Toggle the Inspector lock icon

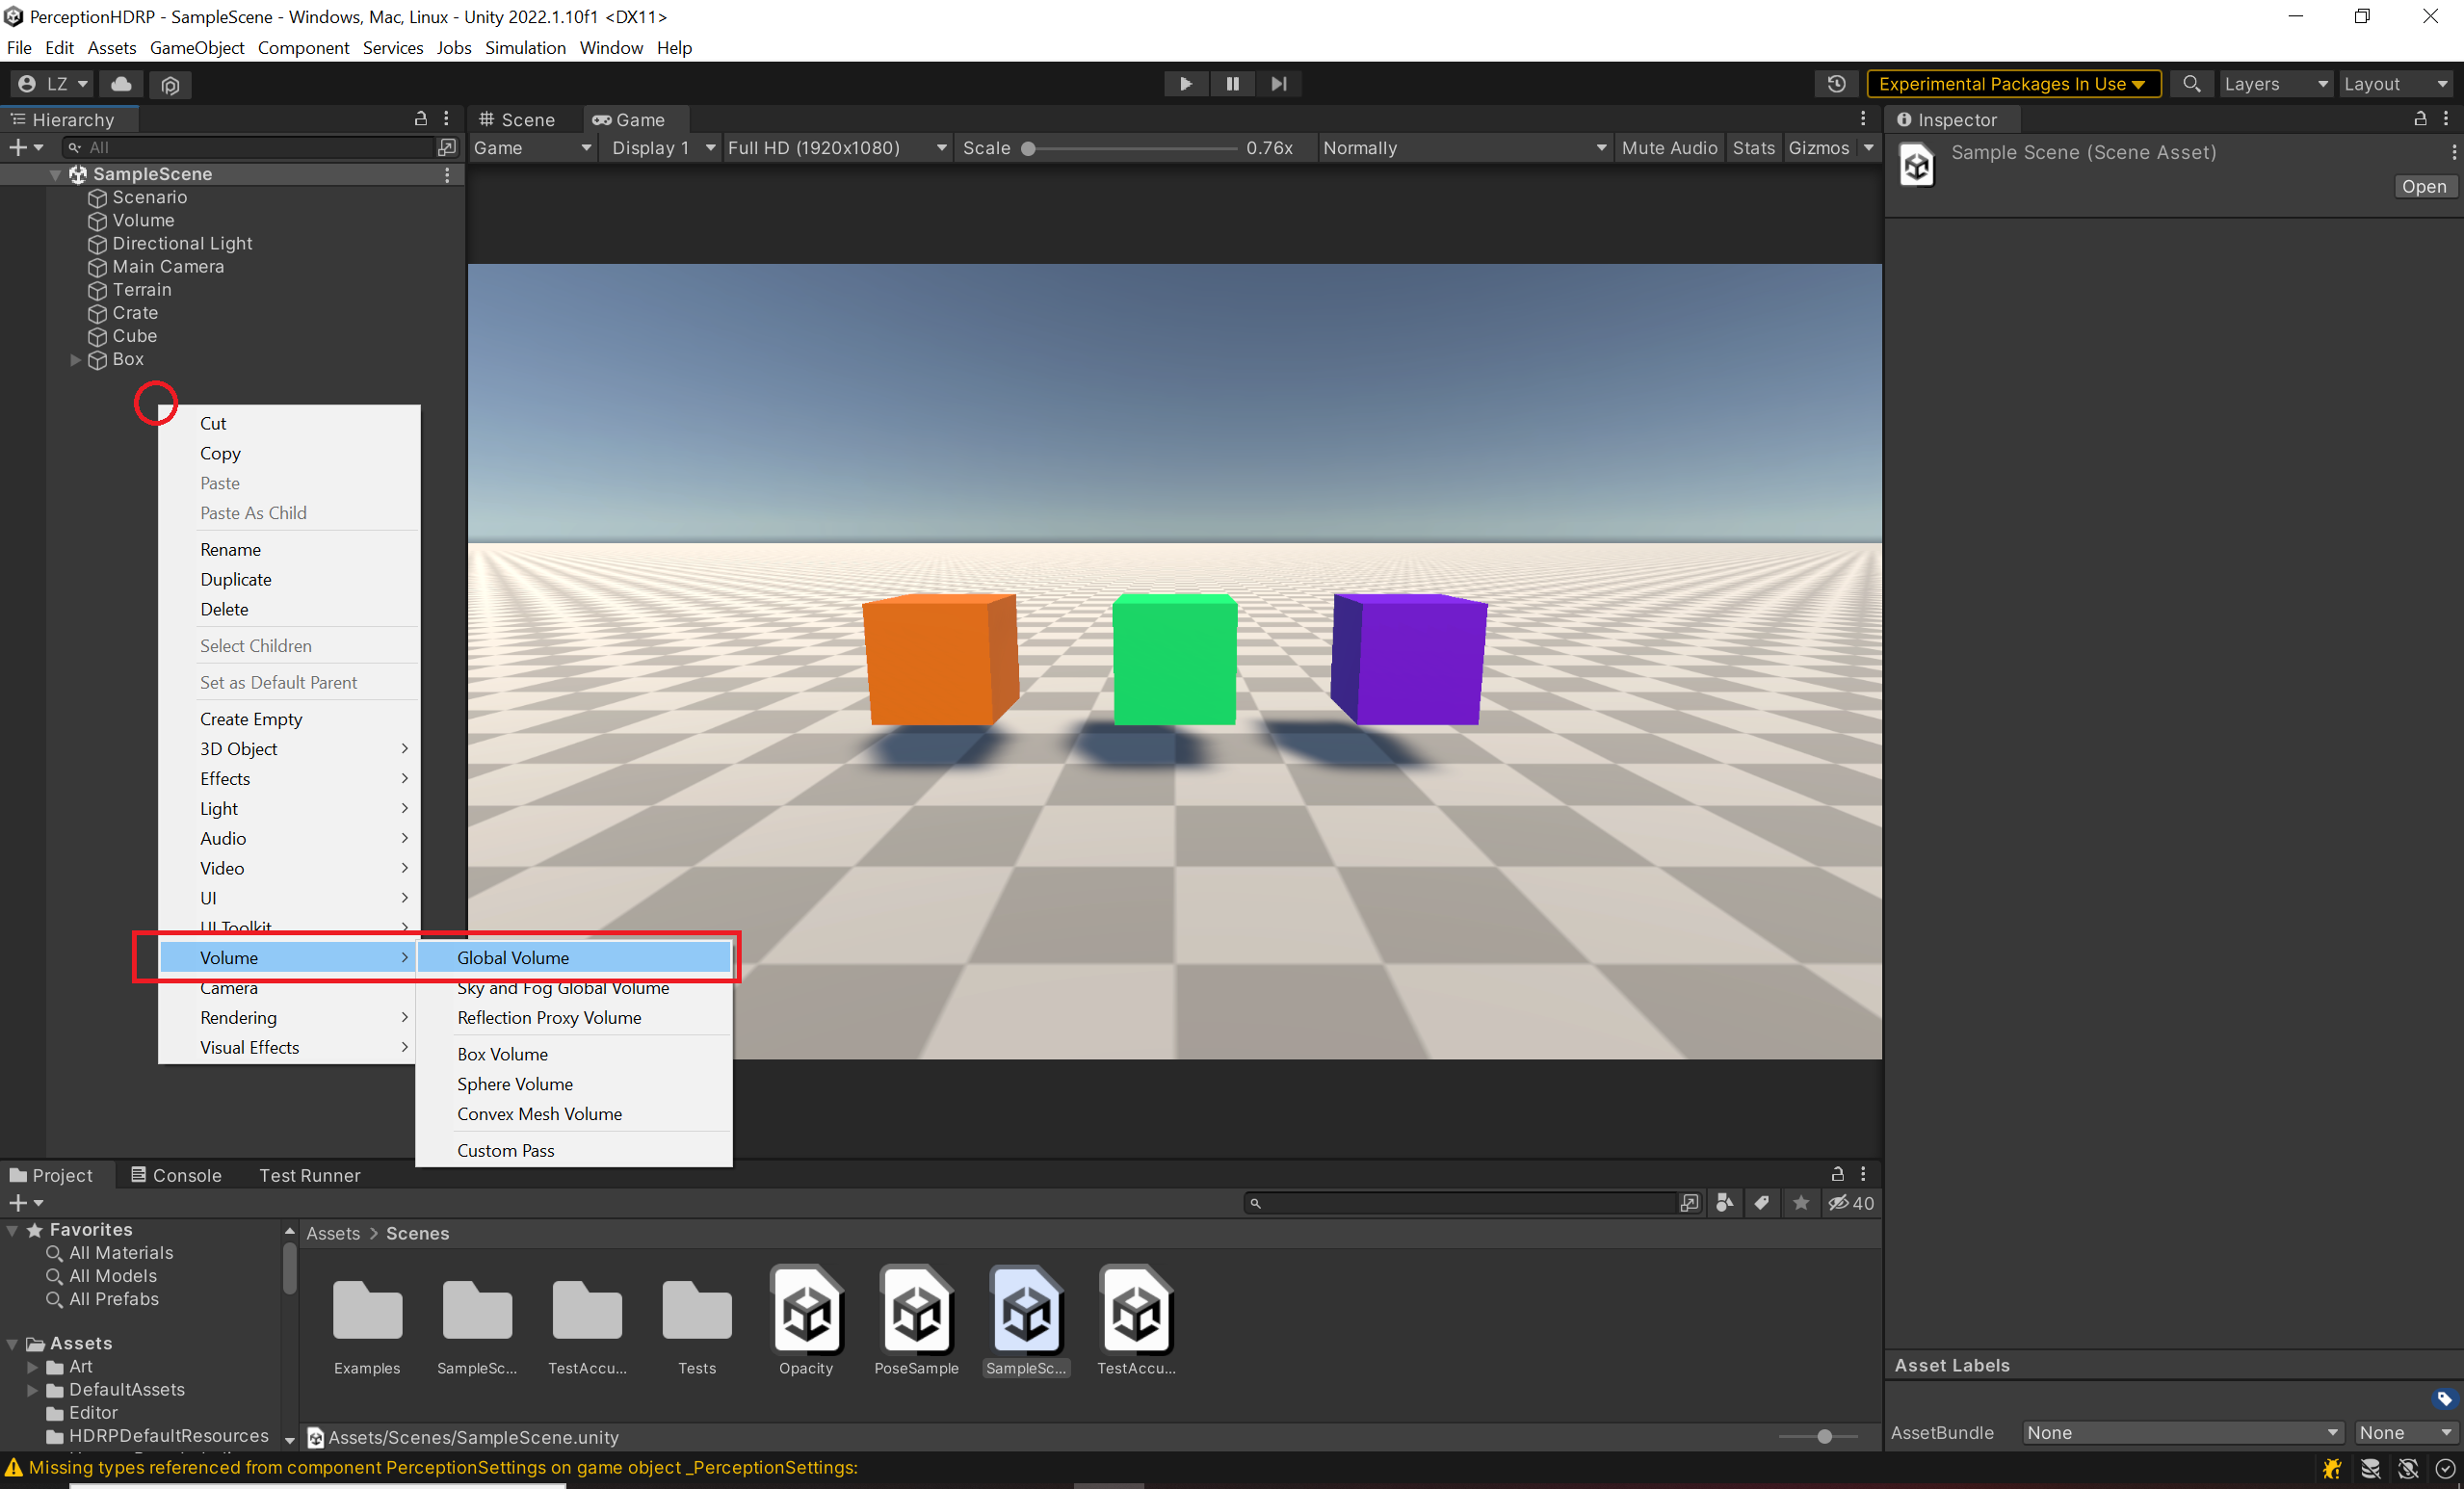[x=2420, y=119]
